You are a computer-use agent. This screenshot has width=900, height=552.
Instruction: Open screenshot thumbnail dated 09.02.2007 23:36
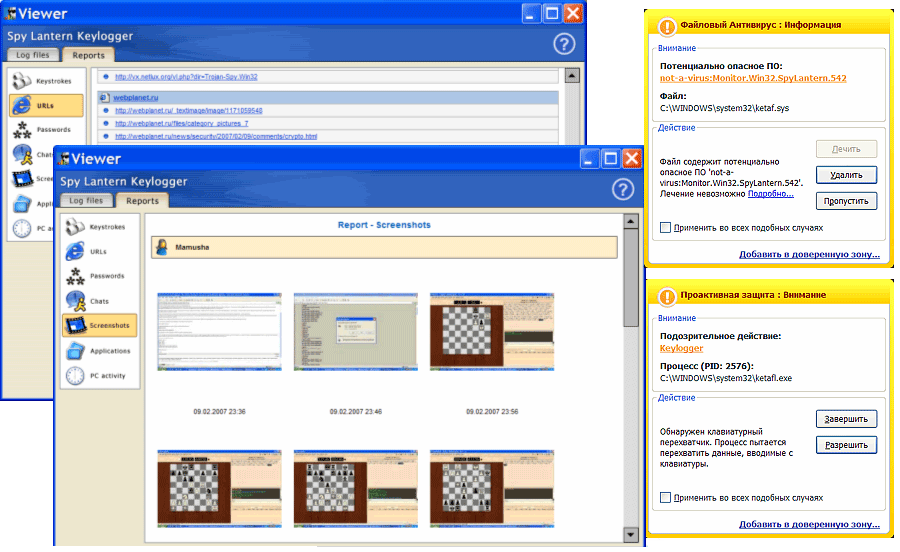[x=219, y=332]
